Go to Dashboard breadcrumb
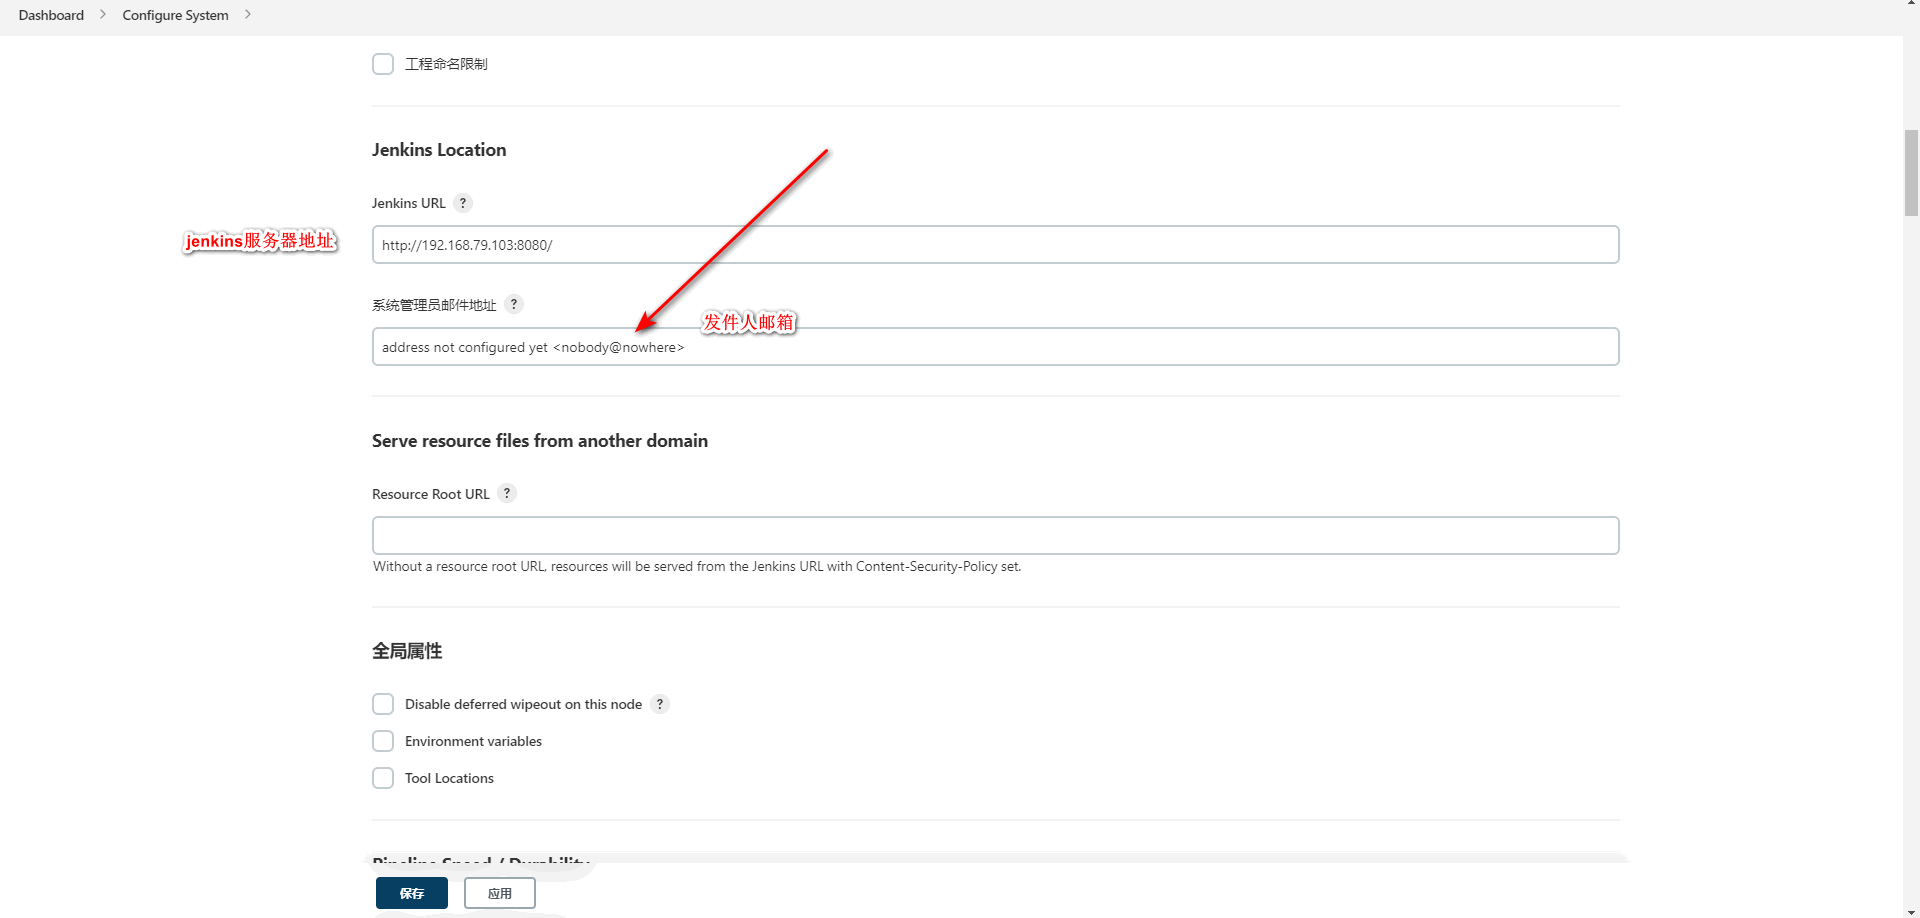 51,15
